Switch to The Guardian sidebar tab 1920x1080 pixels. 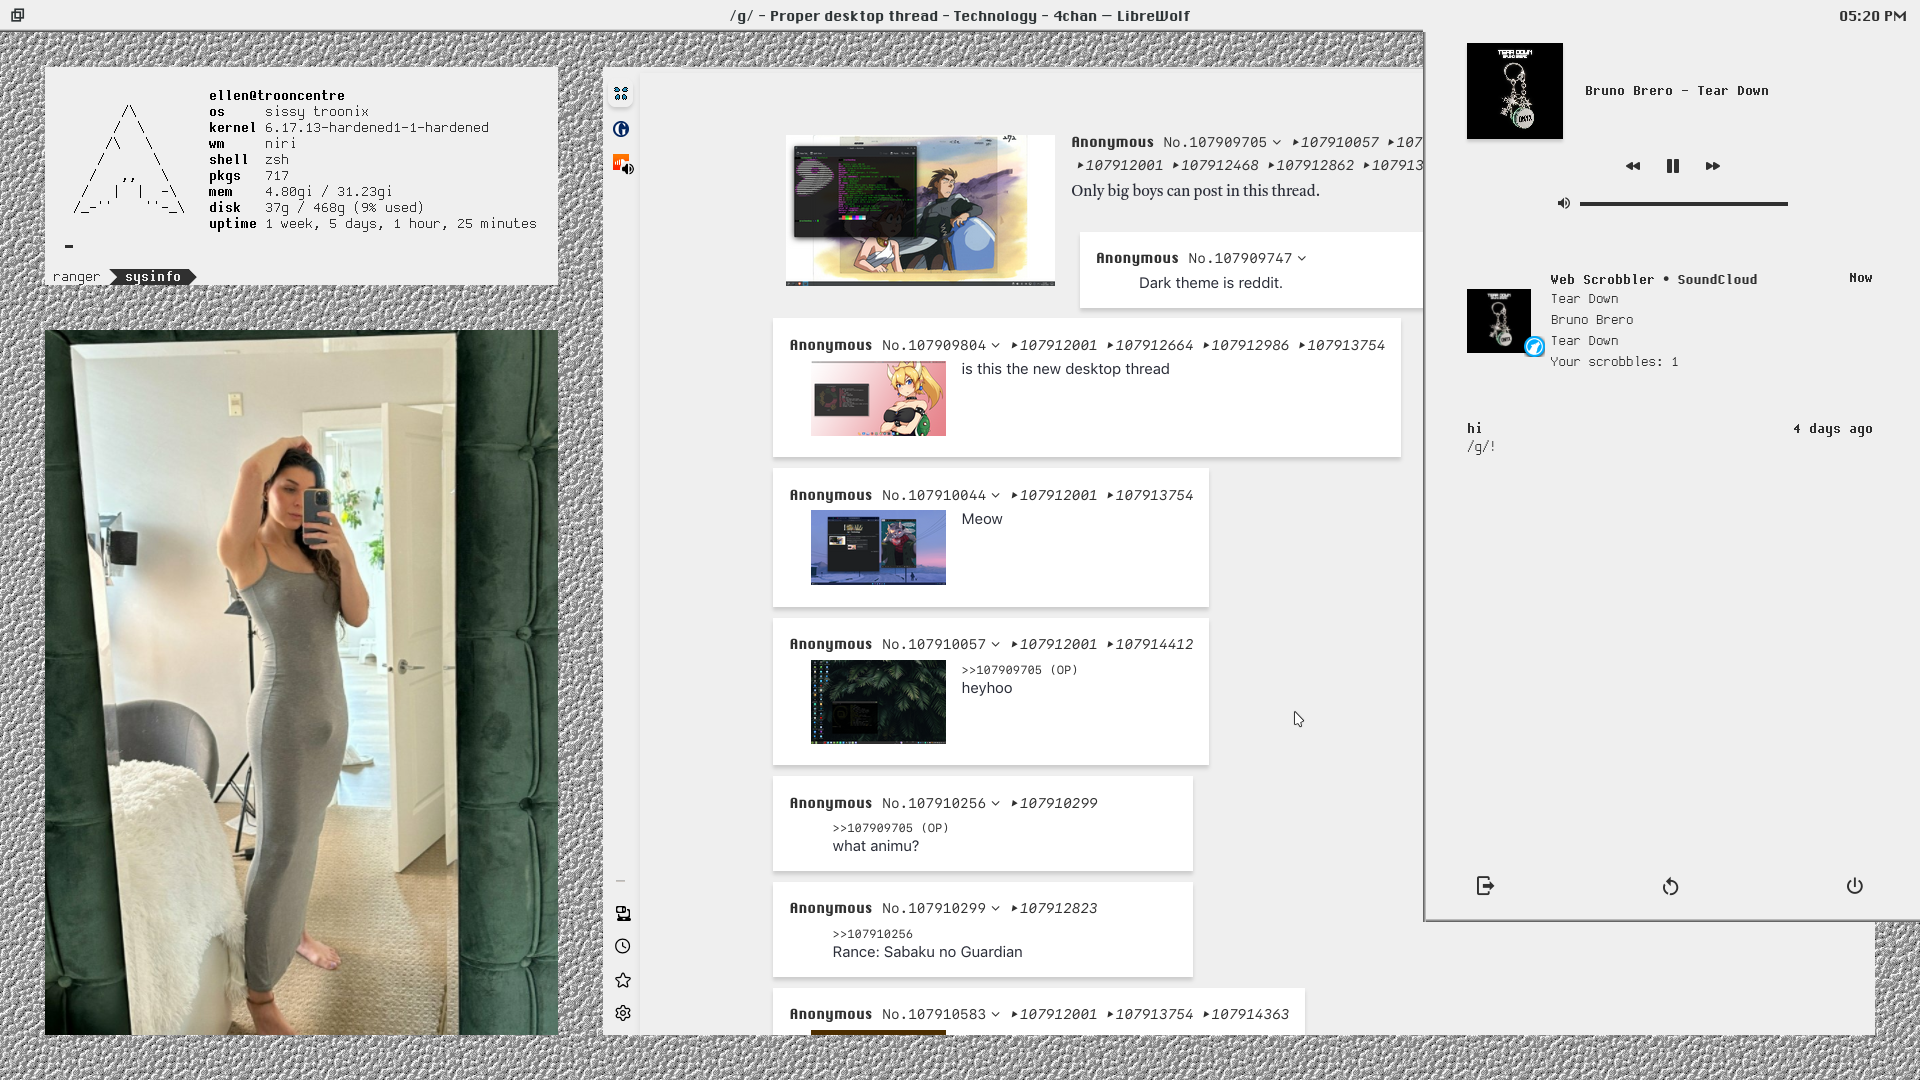coord(621,129)
